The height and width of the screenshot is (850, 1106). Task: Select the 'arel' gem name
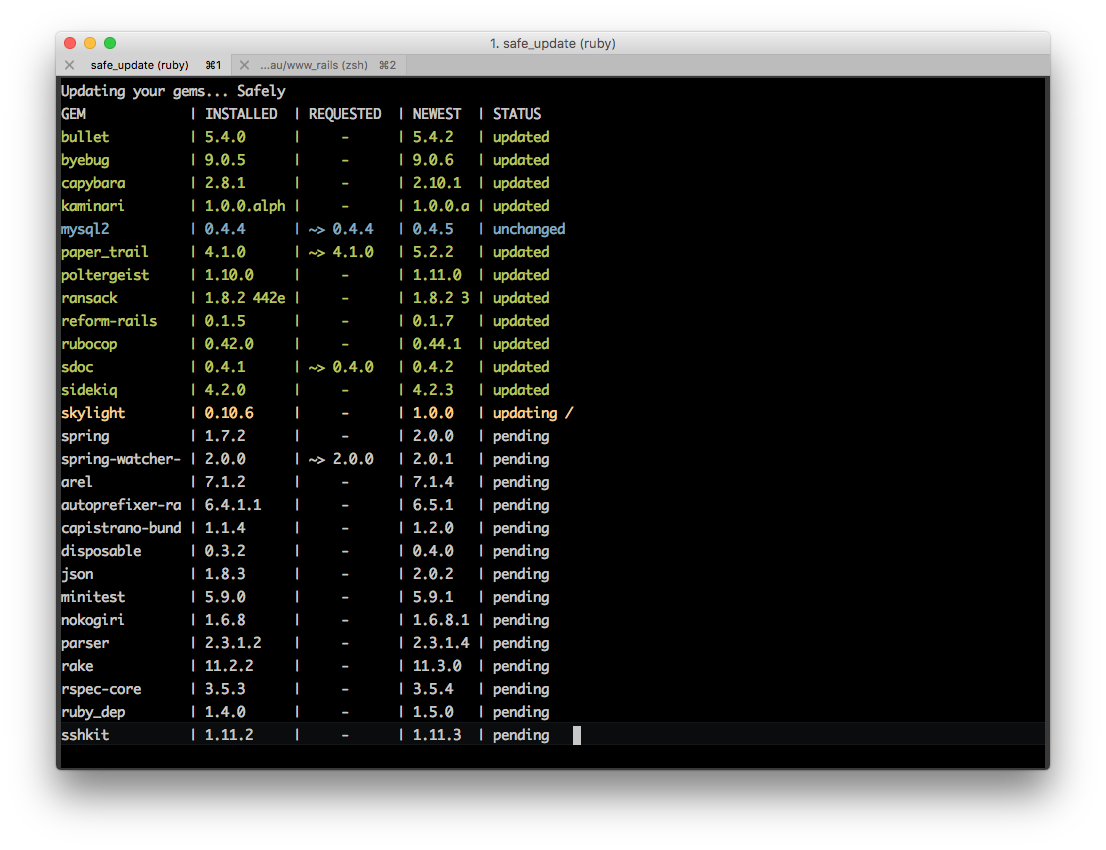point(76,482)
